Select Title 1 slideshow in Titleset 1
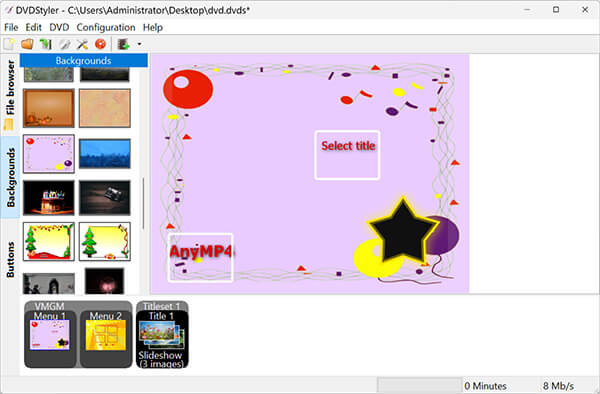600x394 pixels. point(162,339)
